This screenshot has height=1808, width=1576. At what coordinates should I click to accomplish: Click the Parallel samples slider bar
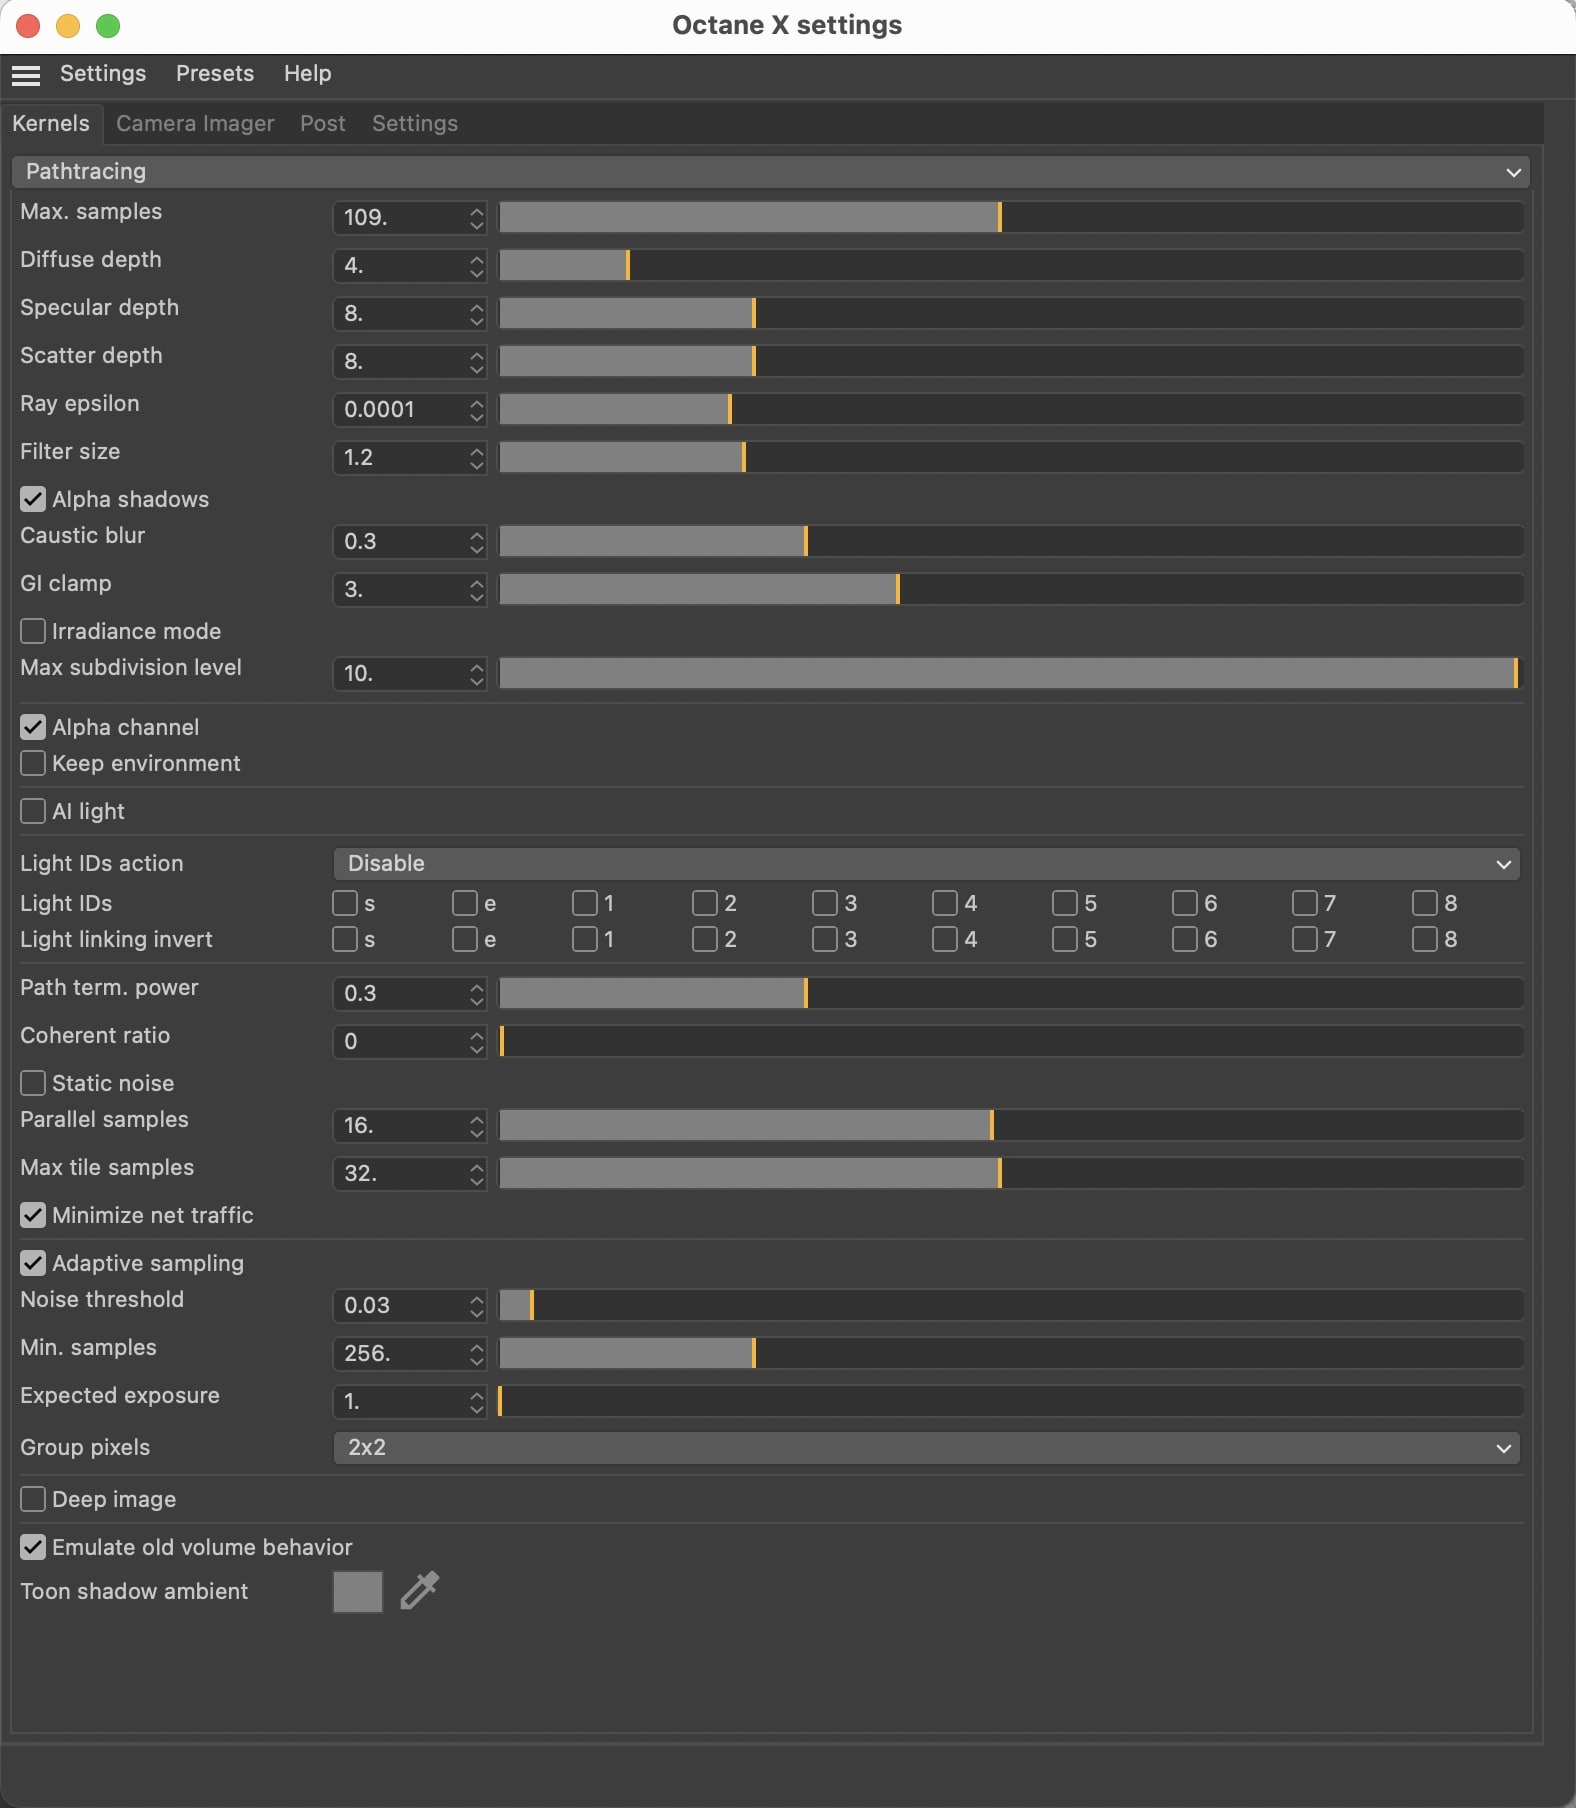[1012, 1125]
